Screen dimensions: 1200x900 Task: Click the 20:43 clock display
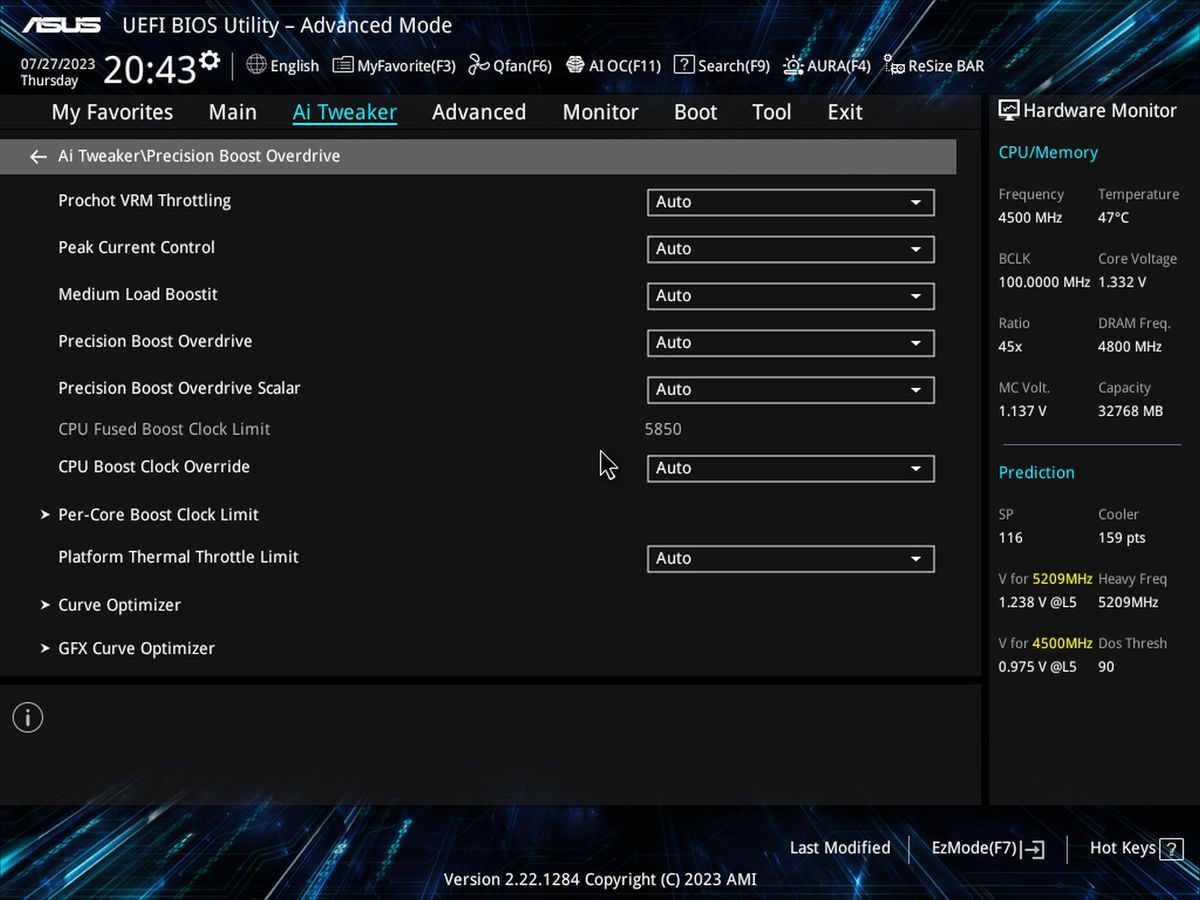pos(149,70)
